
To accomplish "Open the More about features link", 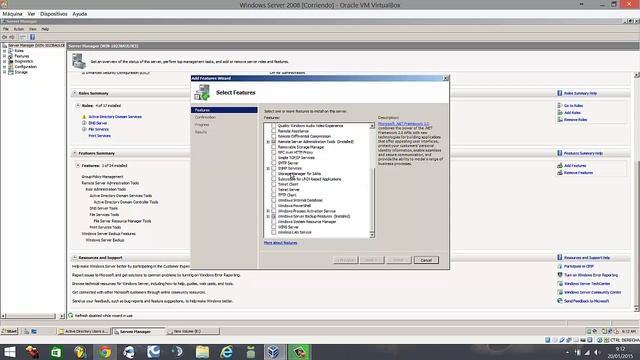I will pyautogui.click(x=280, y=243).
